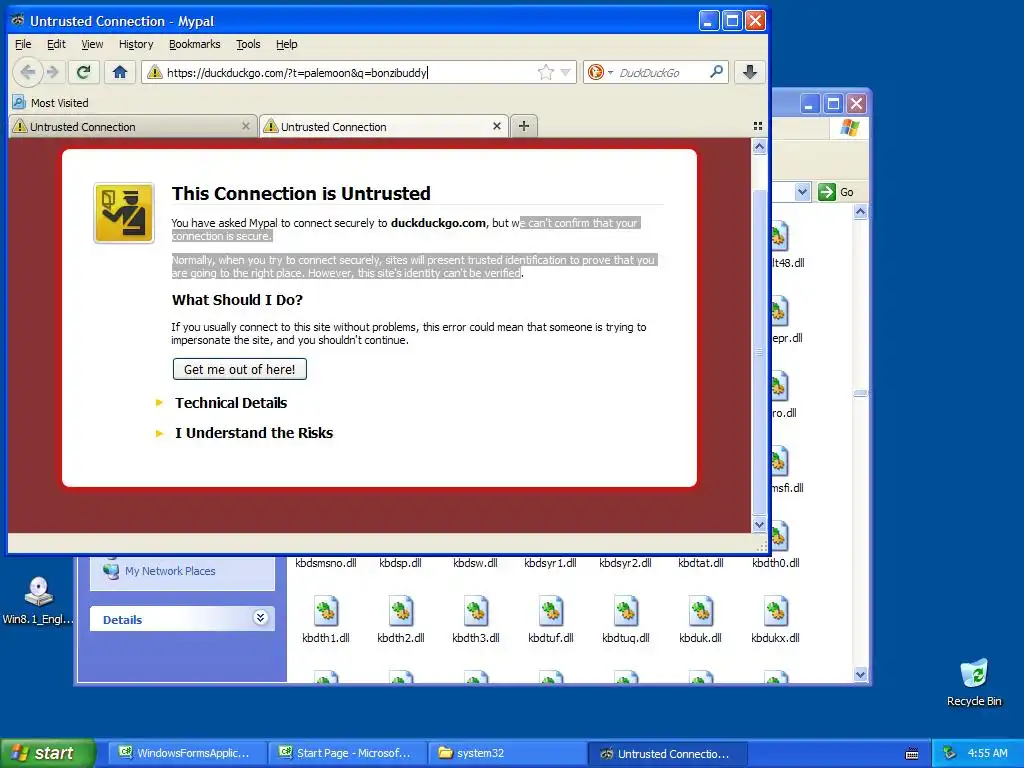Select the kbdsw.dll file name
Image resolution: width=1024 pixels, height=768 pixels.
coord(475,563)
